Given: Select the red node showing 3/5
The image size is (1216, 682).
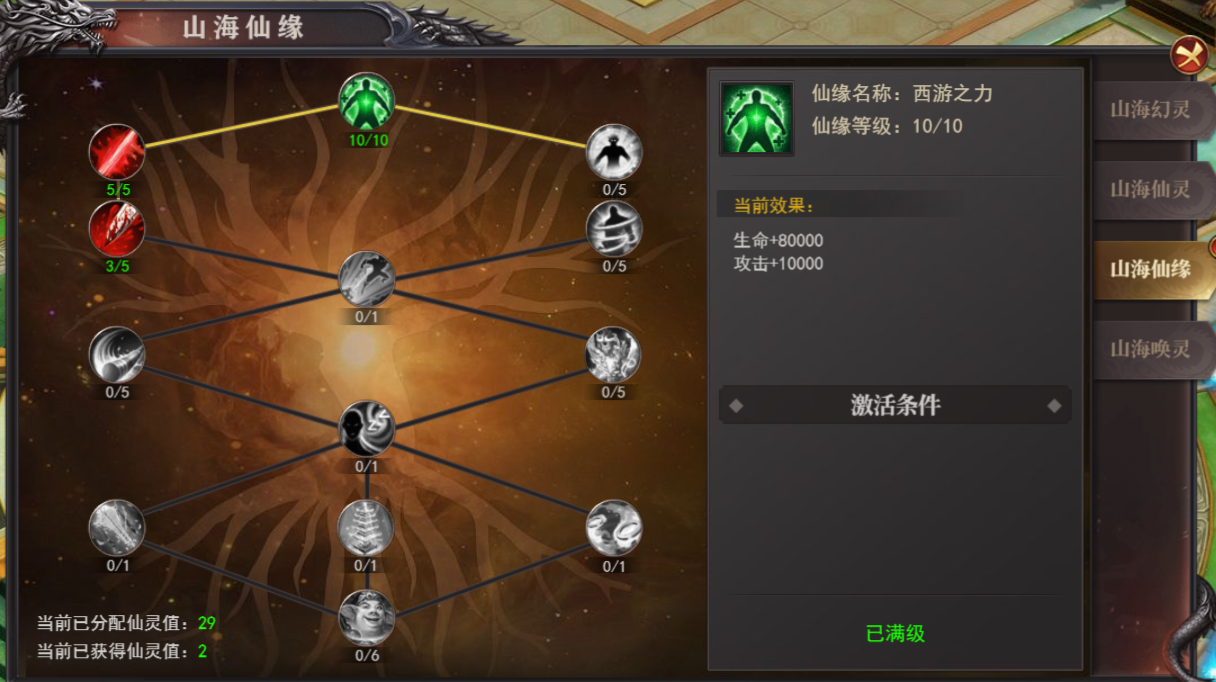Looking at the screenshot, I should 117,228.
